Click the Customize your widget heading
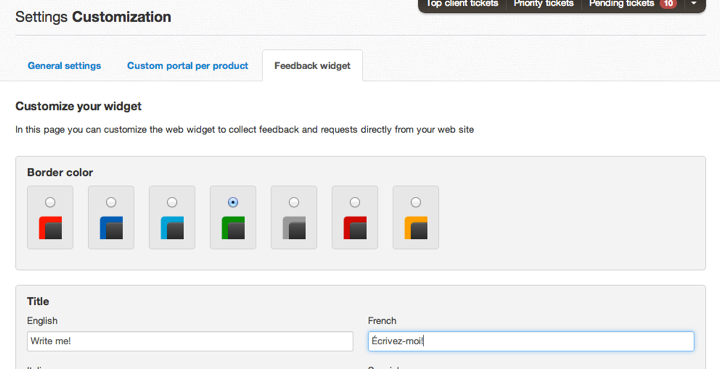 [x=79, y=106]
